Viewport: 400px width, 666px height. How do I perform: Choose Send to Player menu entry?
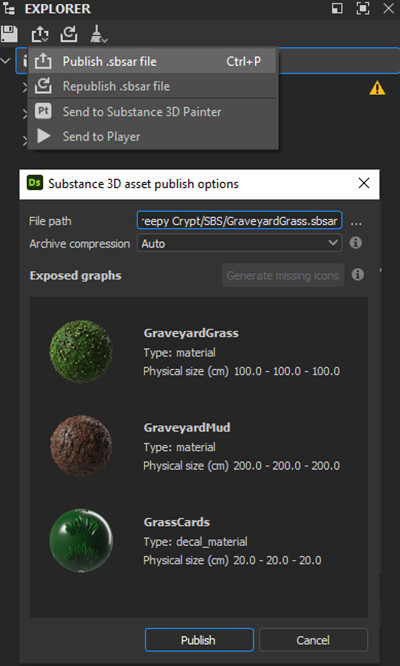(153, 137)
